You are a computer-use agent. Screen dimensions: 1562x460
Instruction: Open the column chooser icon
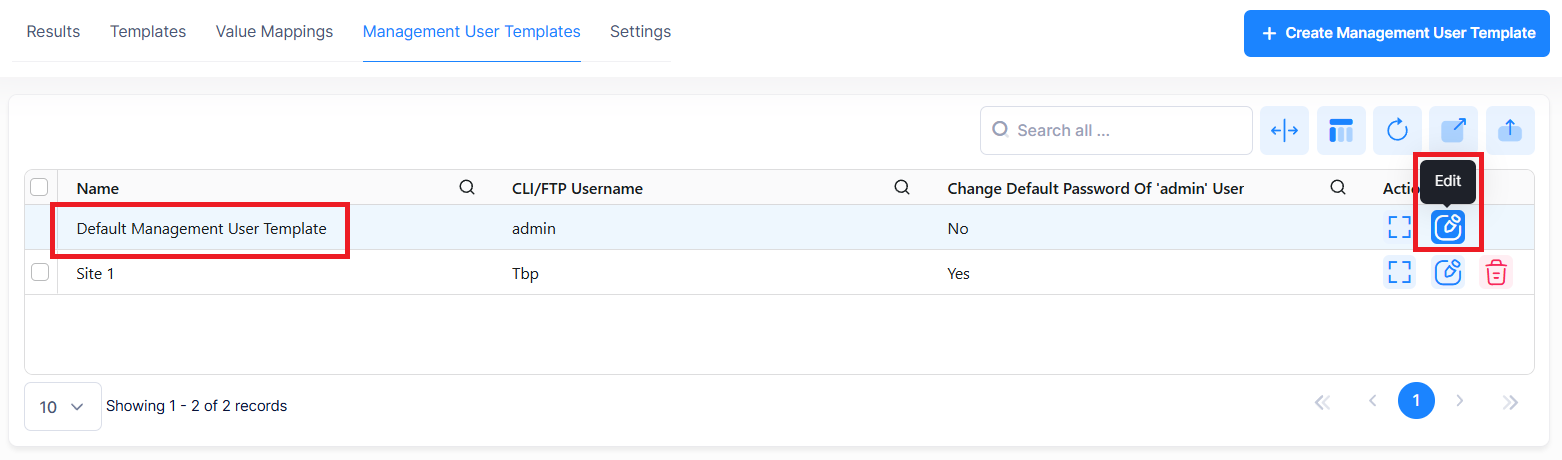[x=1341, y=131]
